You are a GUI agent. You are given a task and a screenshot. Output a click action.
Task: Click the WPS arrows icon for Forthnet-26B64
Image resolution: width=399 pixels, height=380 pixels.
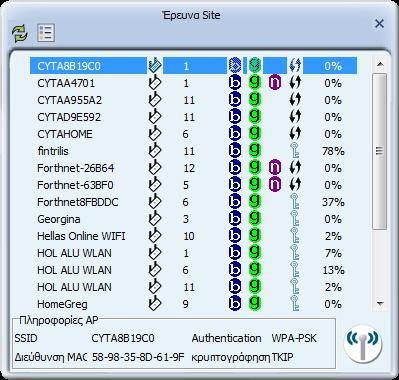point(295,168)
